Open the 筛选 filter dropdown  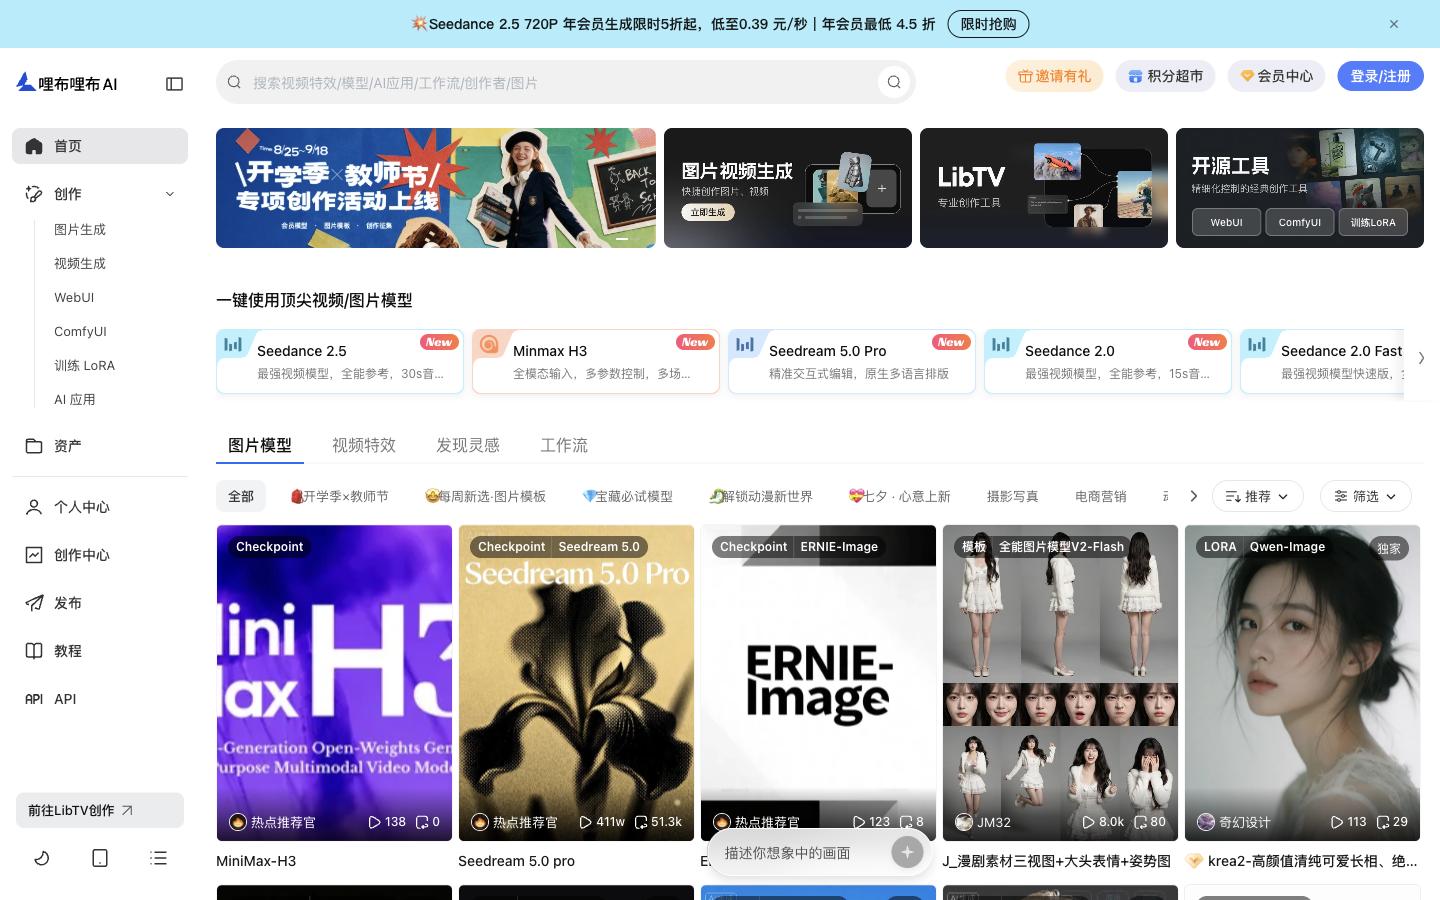pyautogui.click(x=1366, y=496)
